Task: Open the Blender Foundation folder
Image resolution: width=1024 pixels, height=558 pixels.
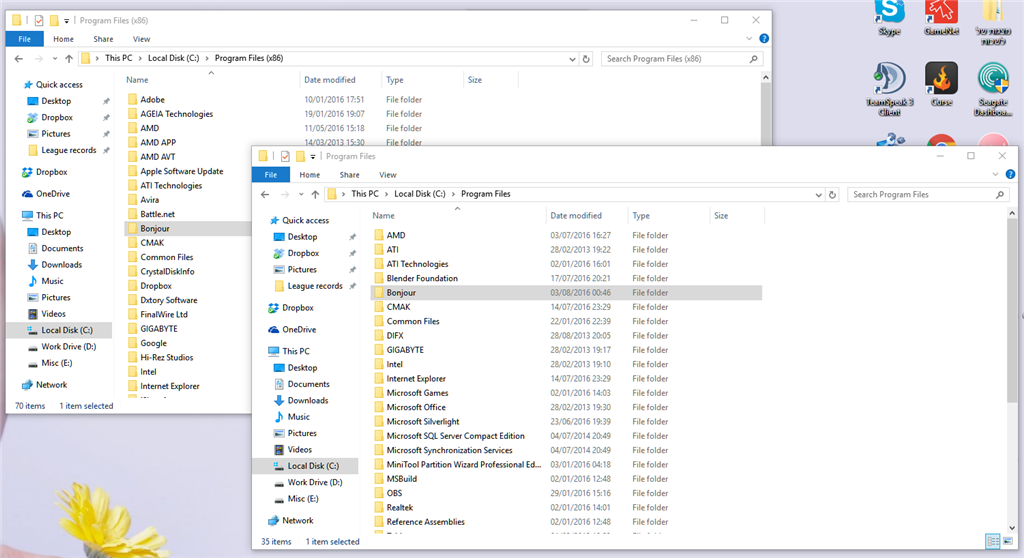Action: pos(422,278)
